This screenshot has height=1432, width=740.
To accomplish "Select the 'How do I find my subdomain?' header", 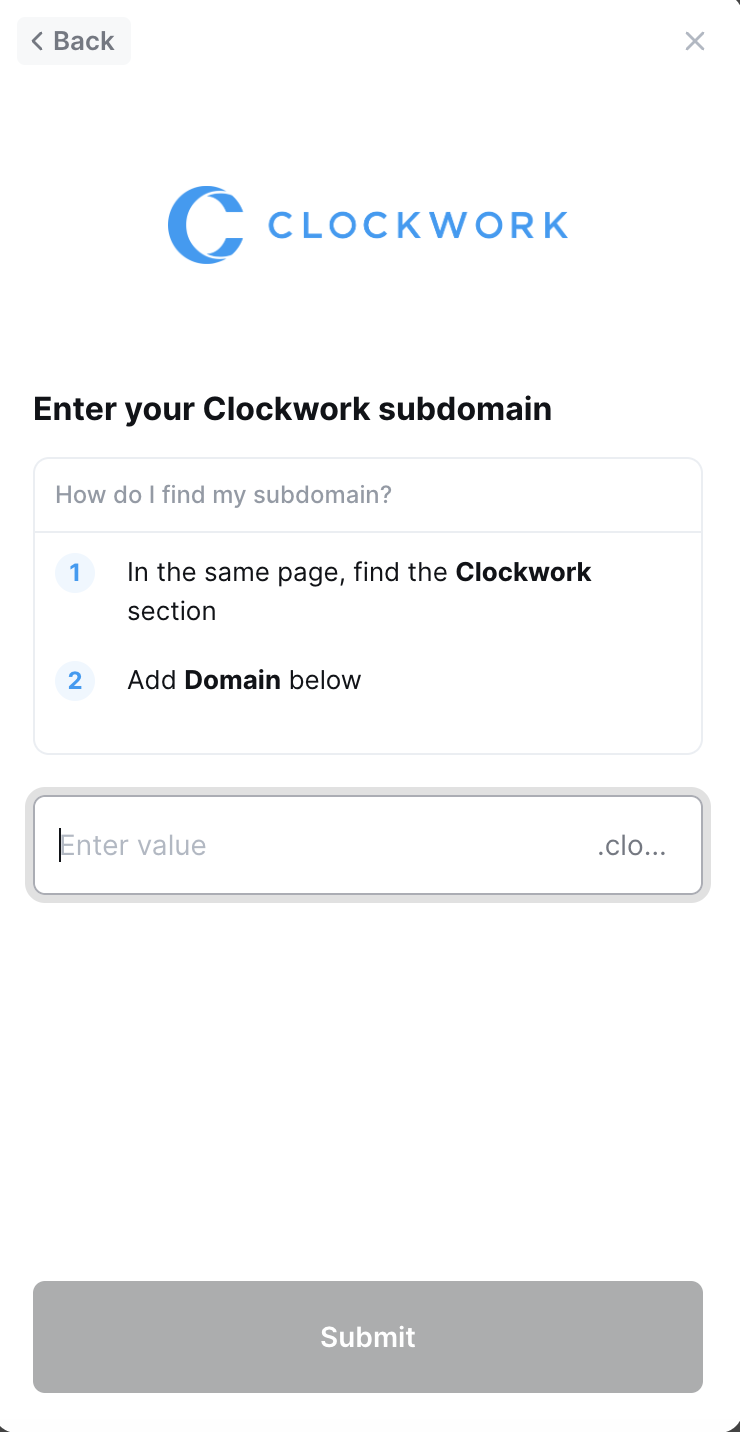I will (223, 495).
